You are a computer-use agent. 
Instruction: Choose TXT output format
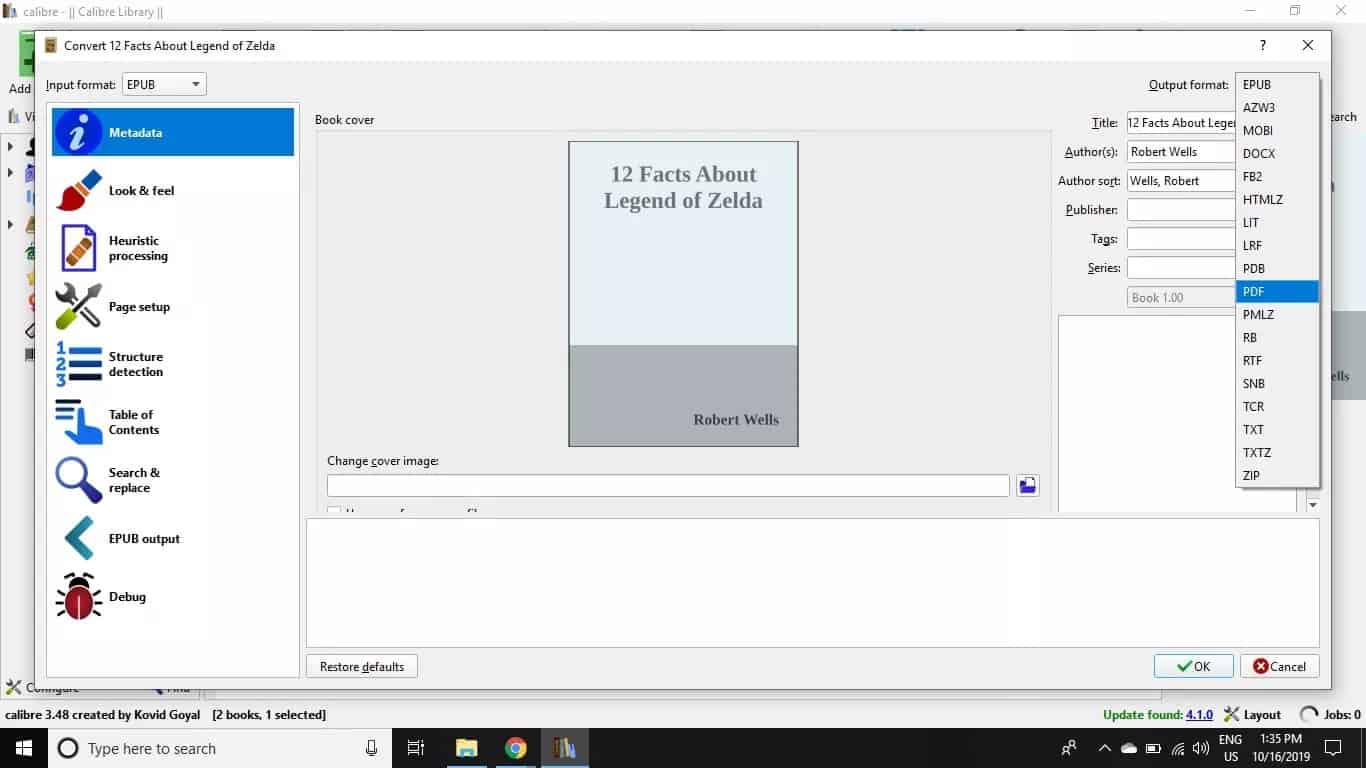tap(1277, 430)
